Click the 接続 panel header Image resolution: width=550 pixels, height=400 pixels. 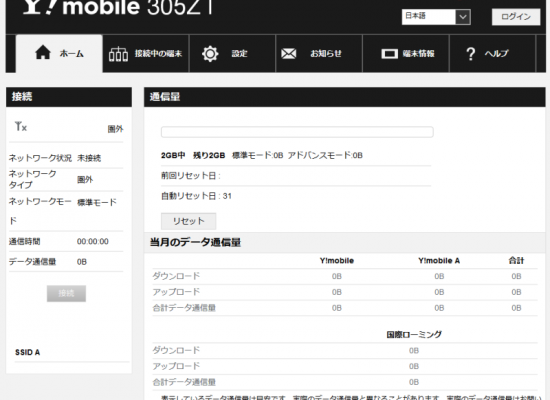pos(69,96)
